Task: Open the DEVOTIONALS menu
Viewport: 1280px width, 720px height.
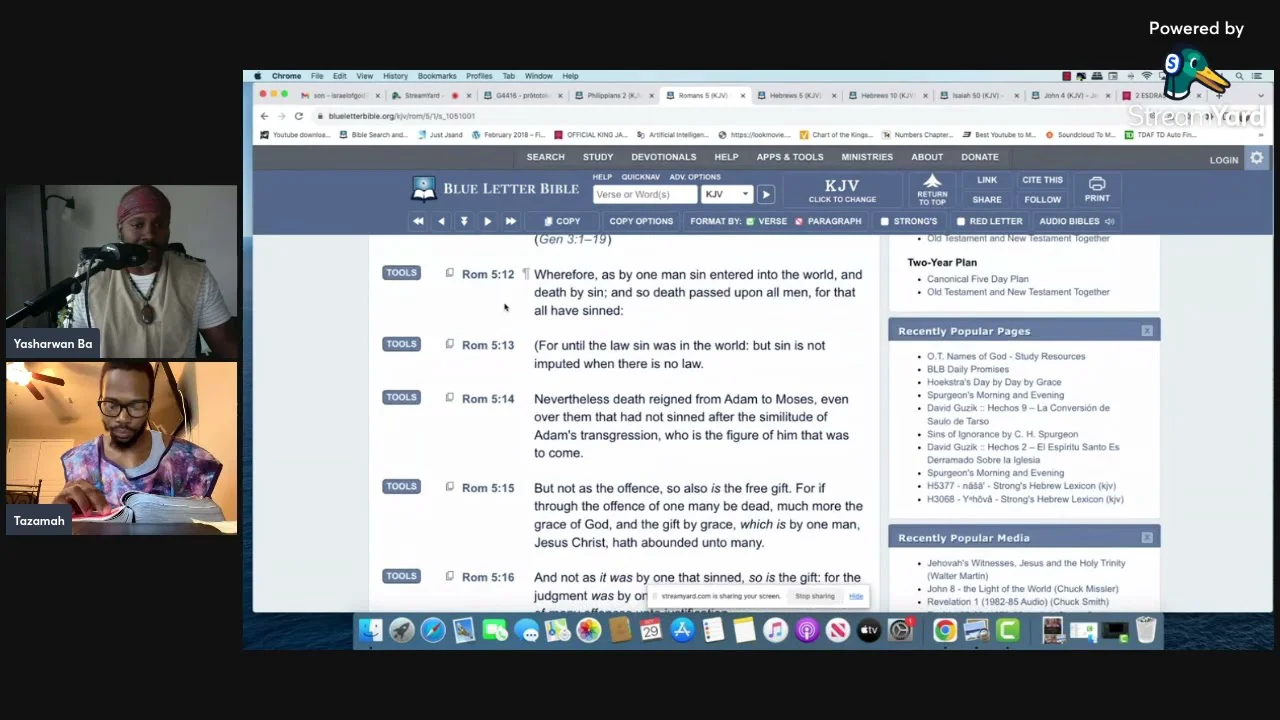Action: (663, 157)
